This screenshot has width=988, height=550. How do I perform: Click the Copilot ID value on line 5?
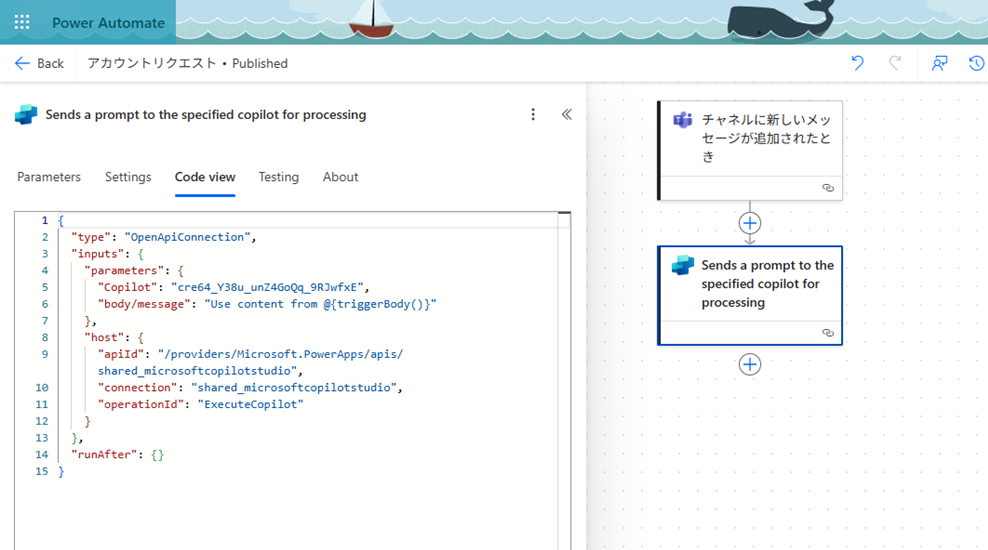[x=267, y=287]
